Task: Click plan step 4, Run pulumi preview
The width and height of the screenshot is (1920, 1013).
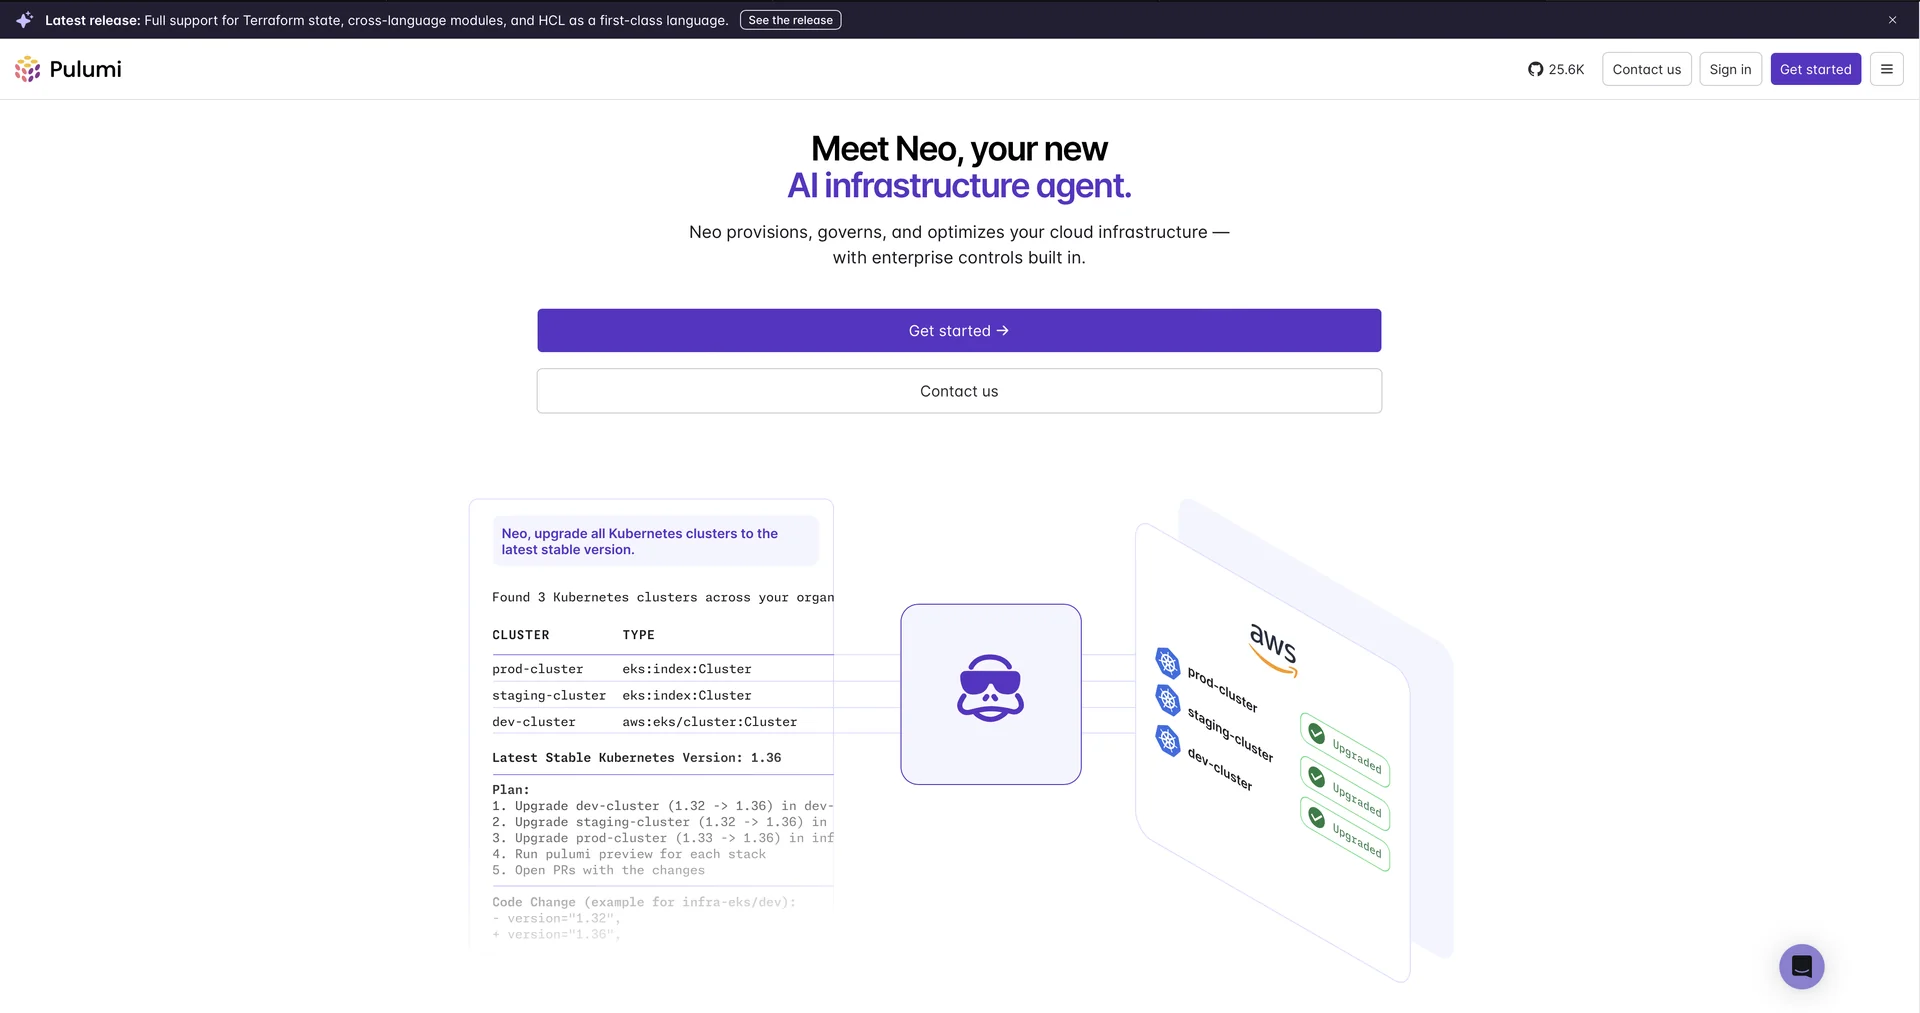Action: (629, 854)
